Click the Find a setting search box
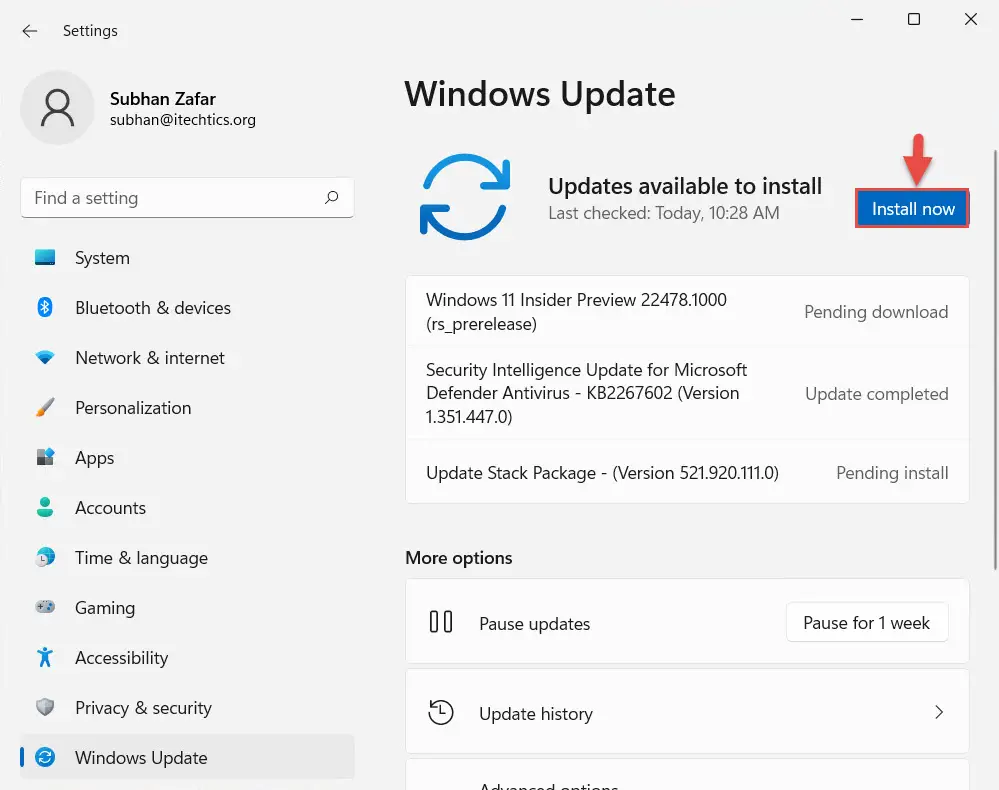This screenshot has height=790, width=999. click(x=187, y=198)
